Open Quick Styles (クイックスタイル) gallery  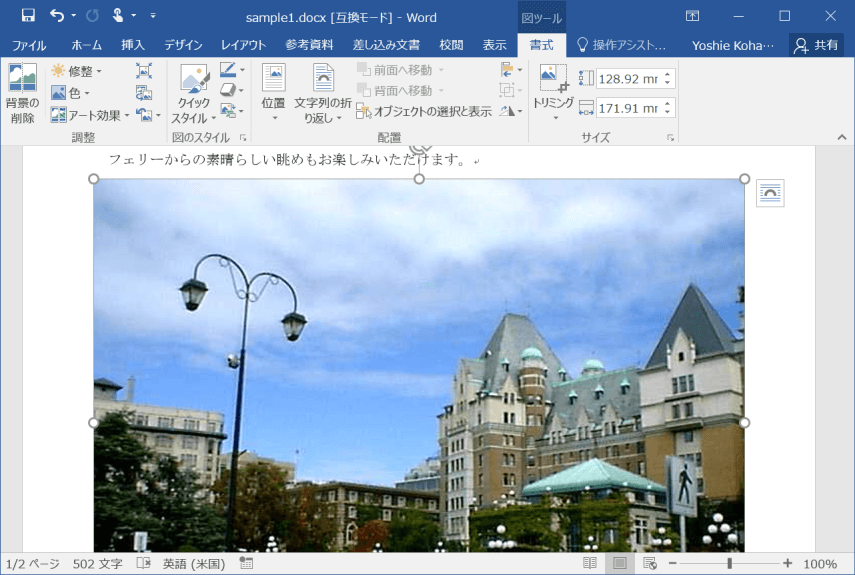[x=194, y=94]
